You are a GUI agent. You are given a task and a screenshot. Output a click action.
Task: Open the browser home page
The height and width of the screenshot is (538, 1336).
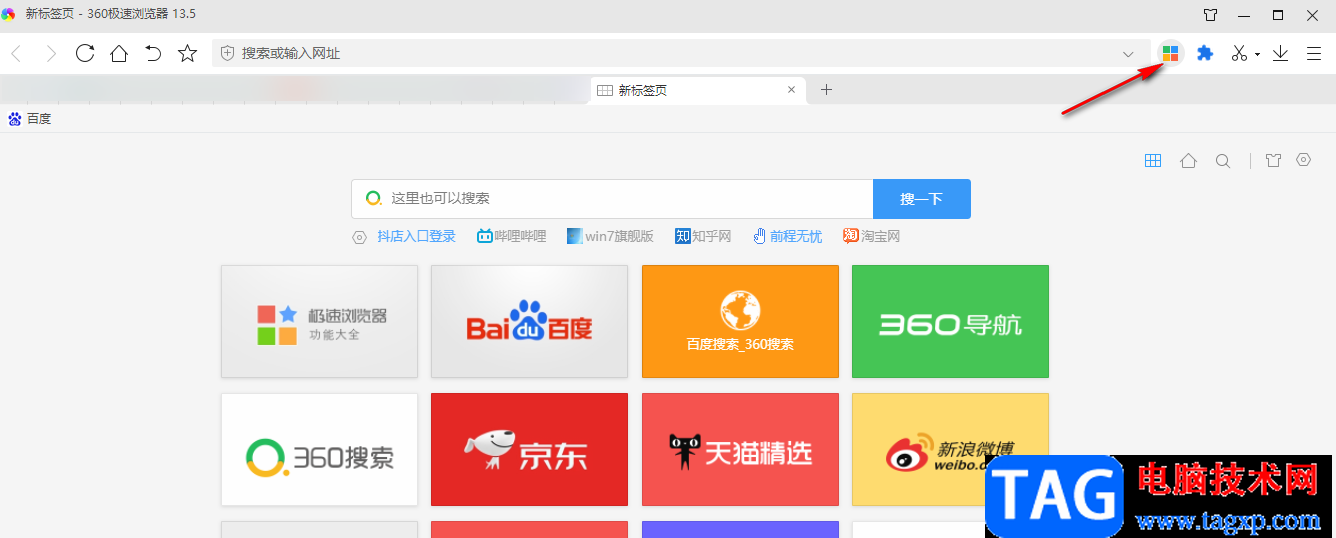[119, 54]
